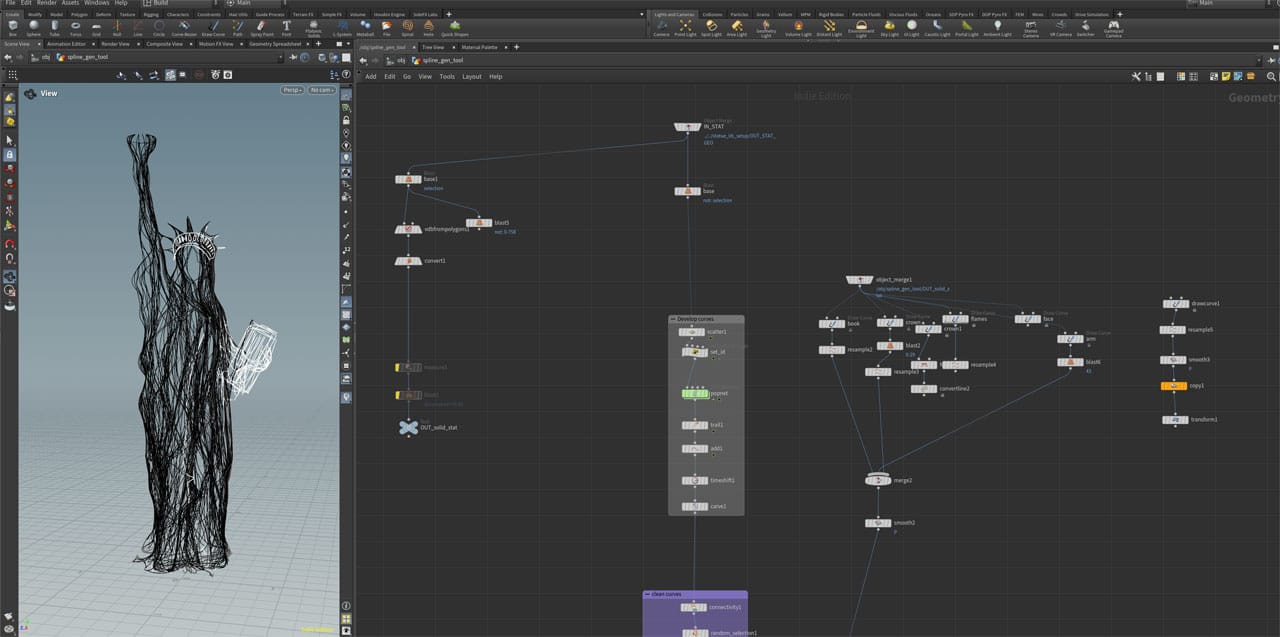Choose the Draw Curve shelf tool

point(213,28)
